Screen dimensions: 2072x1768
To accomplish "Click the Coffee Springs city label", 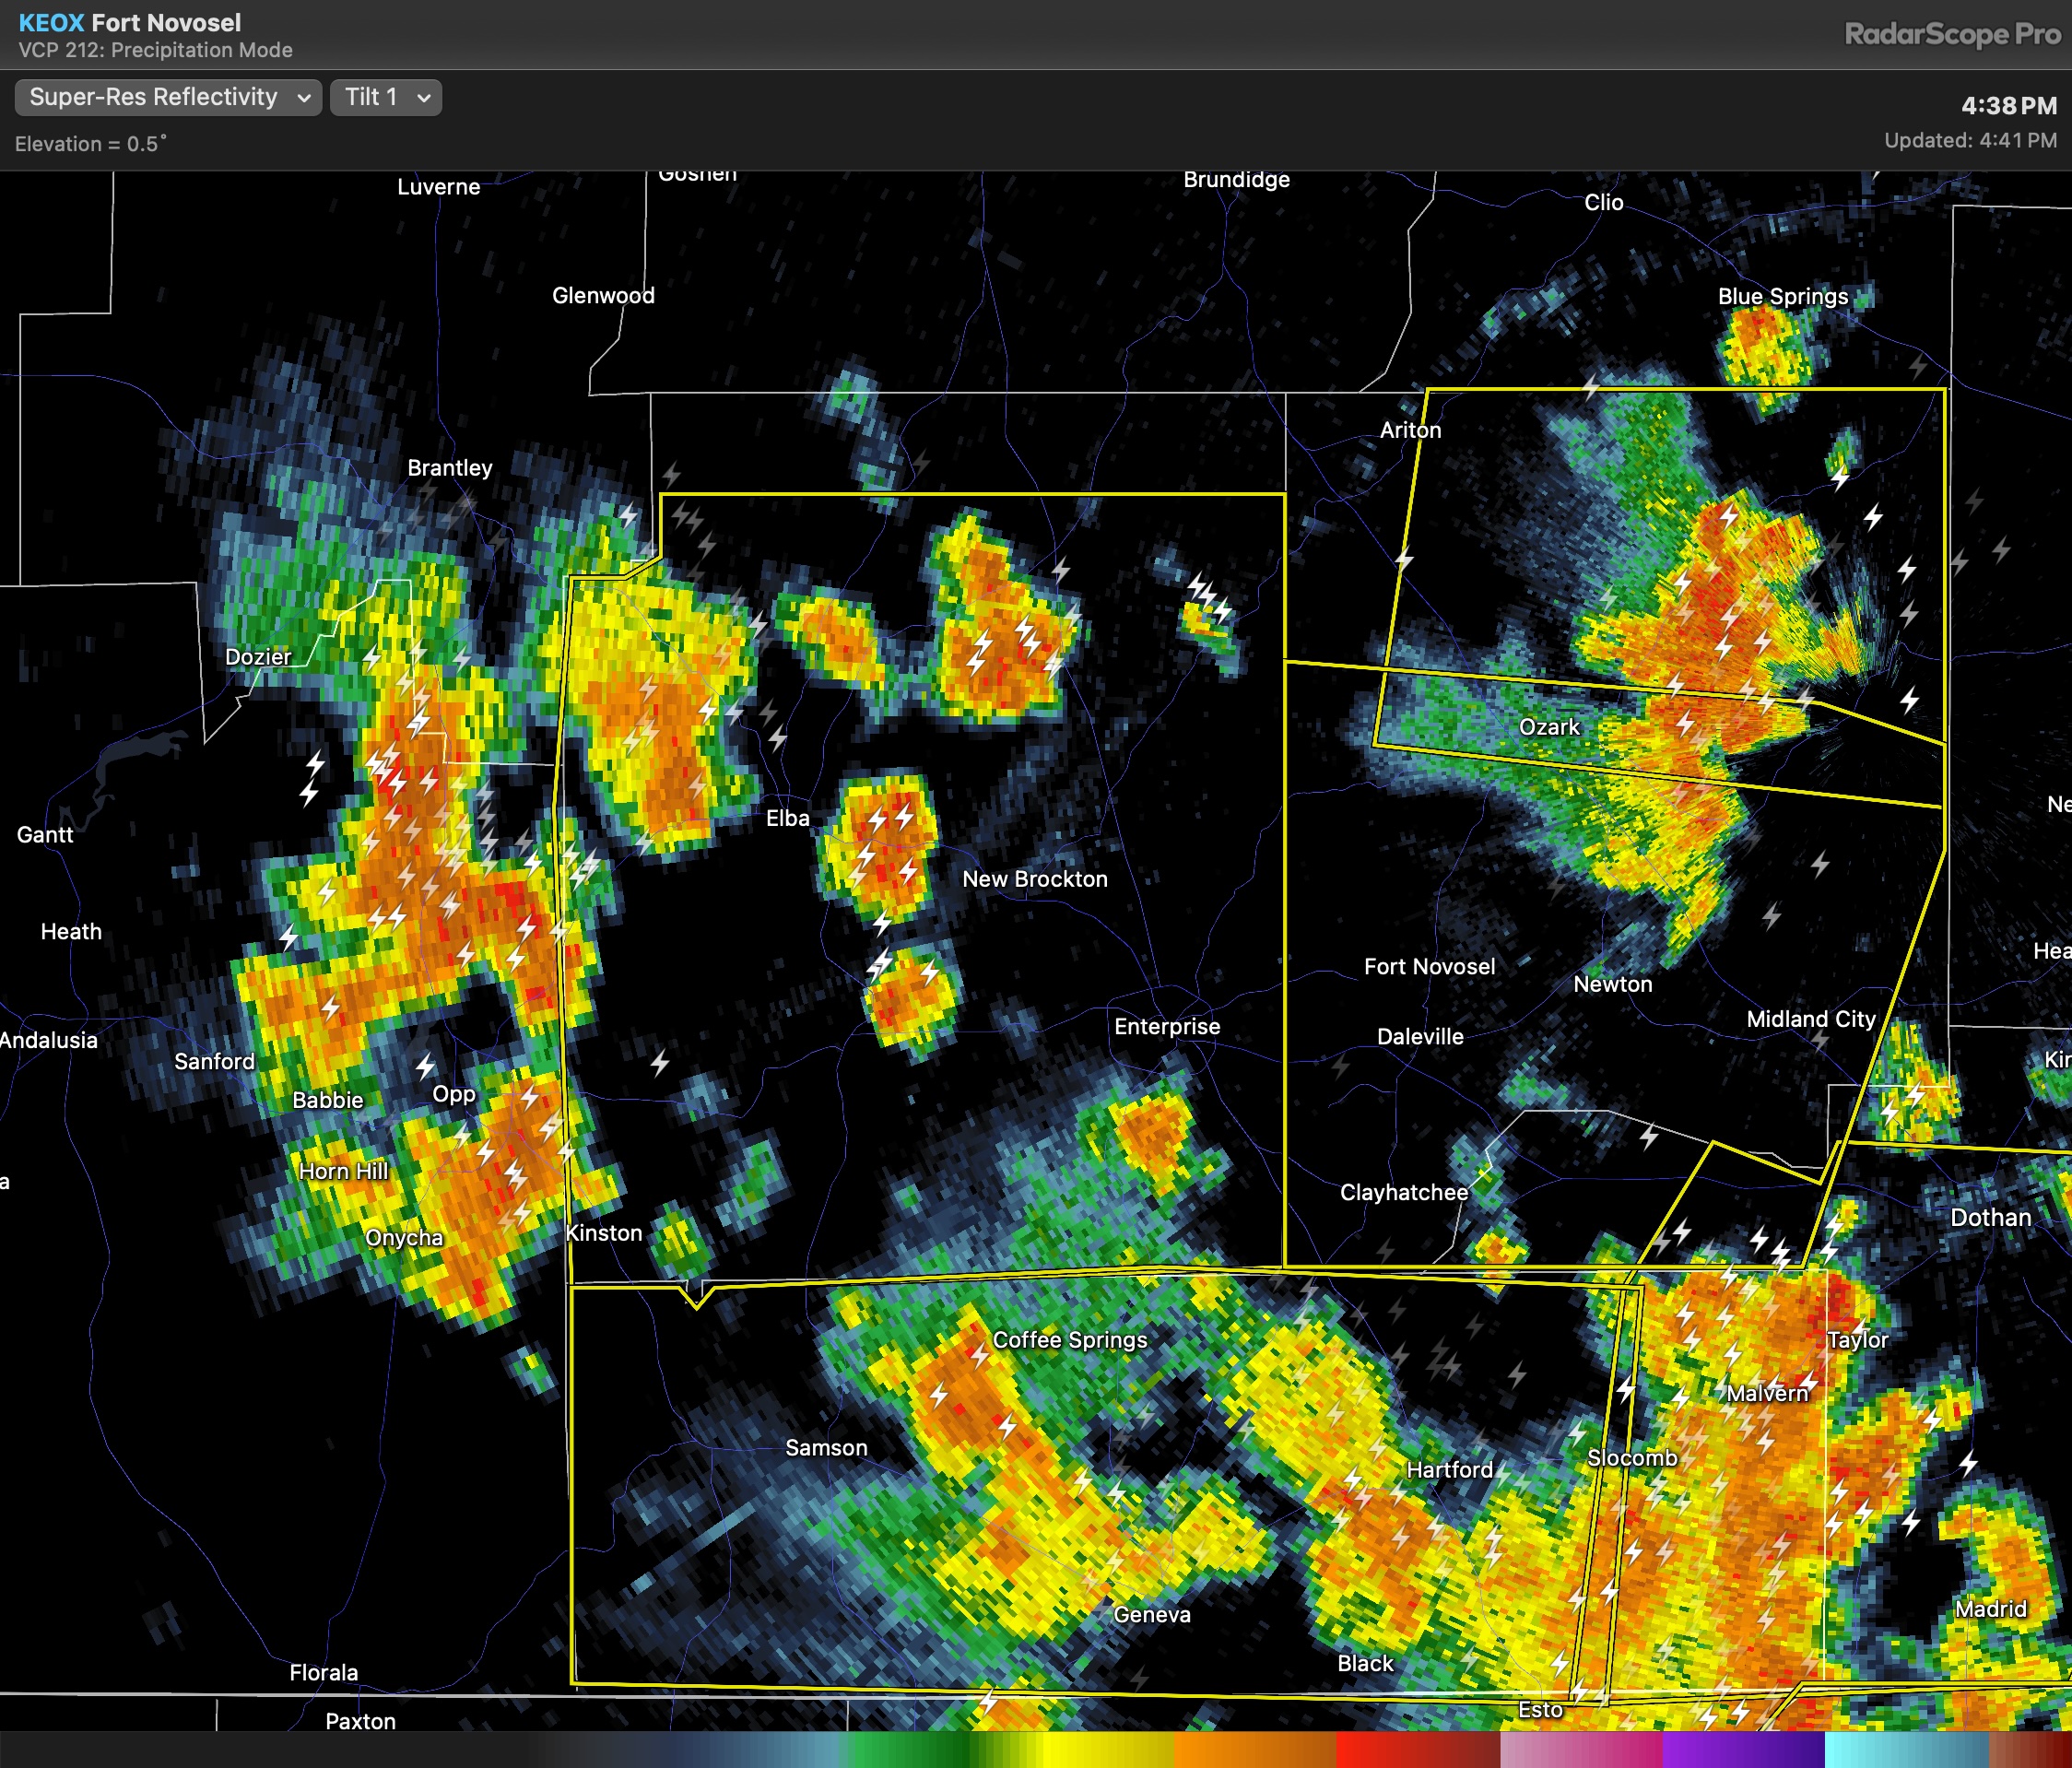I will coord(1070,1340).
